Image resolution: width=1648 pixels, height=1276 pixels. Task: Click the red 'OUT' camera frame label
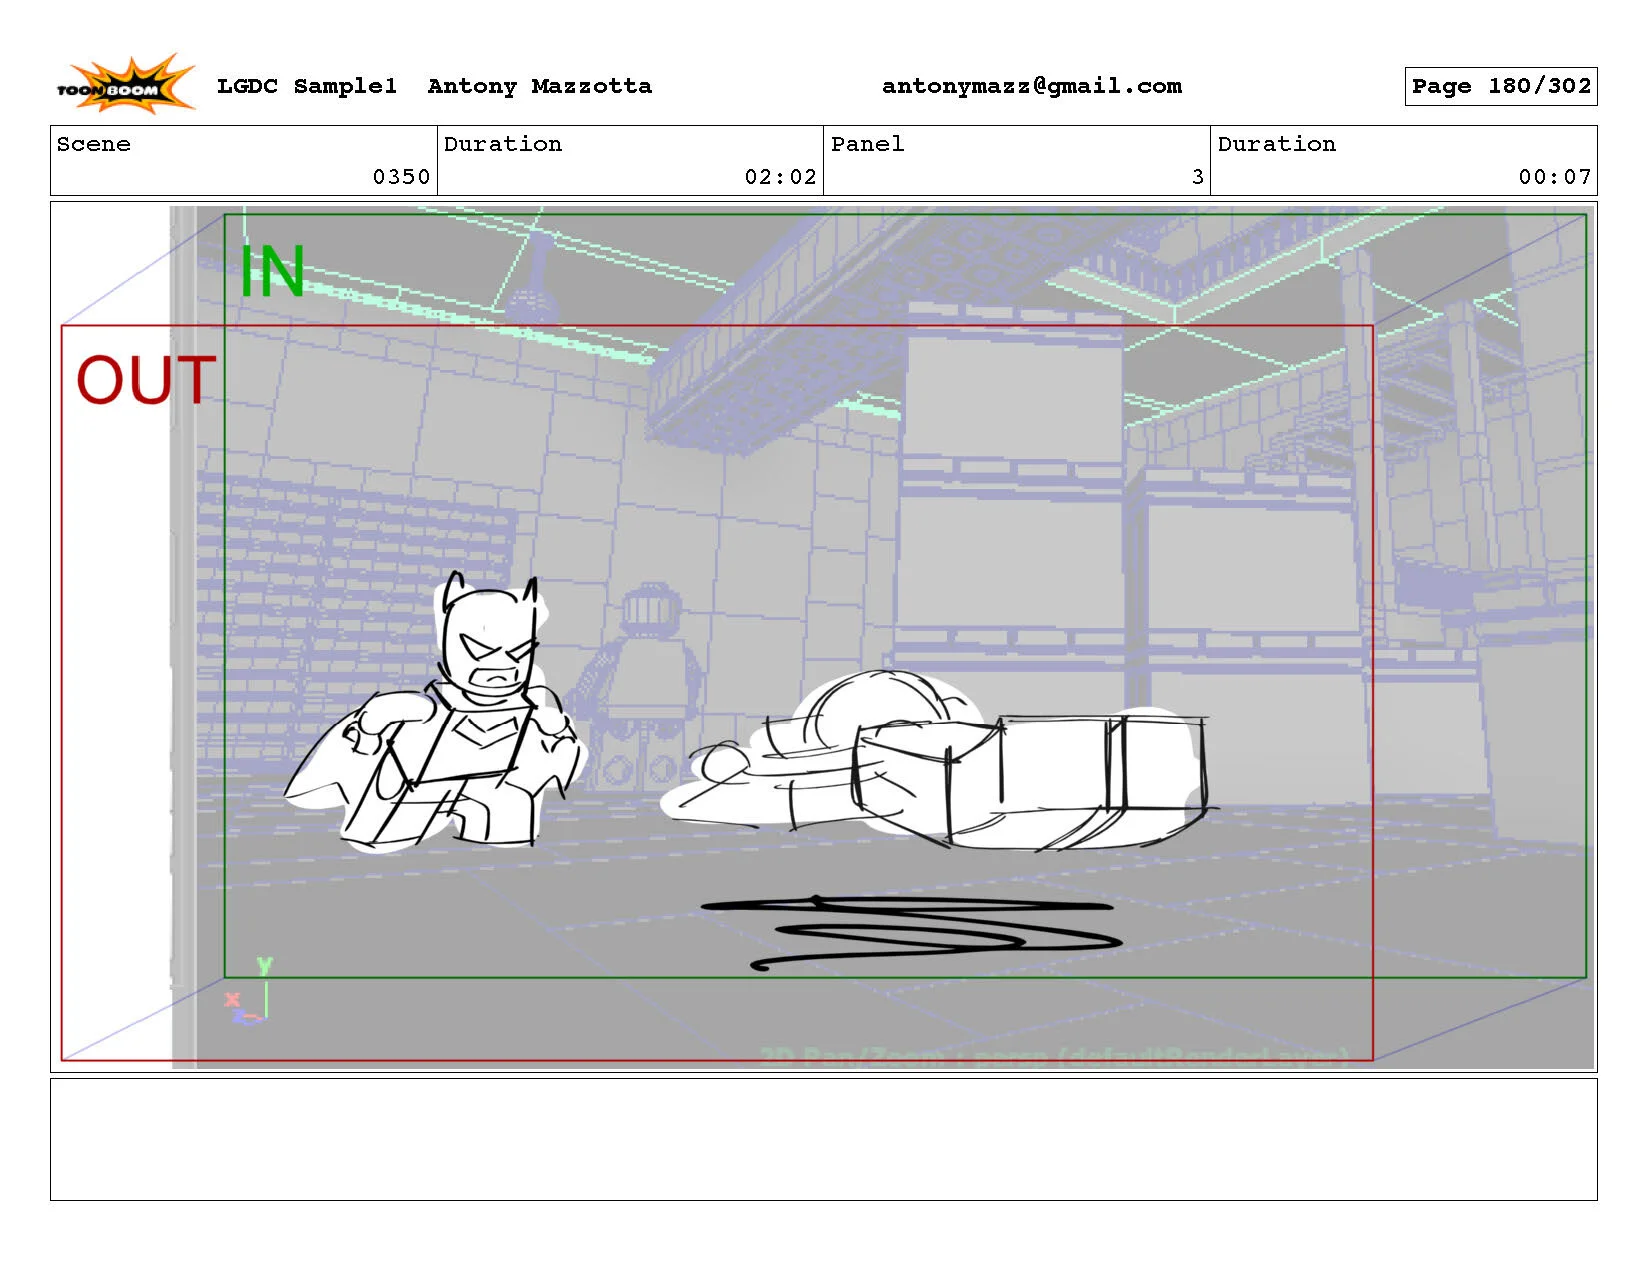pos(146,380)
